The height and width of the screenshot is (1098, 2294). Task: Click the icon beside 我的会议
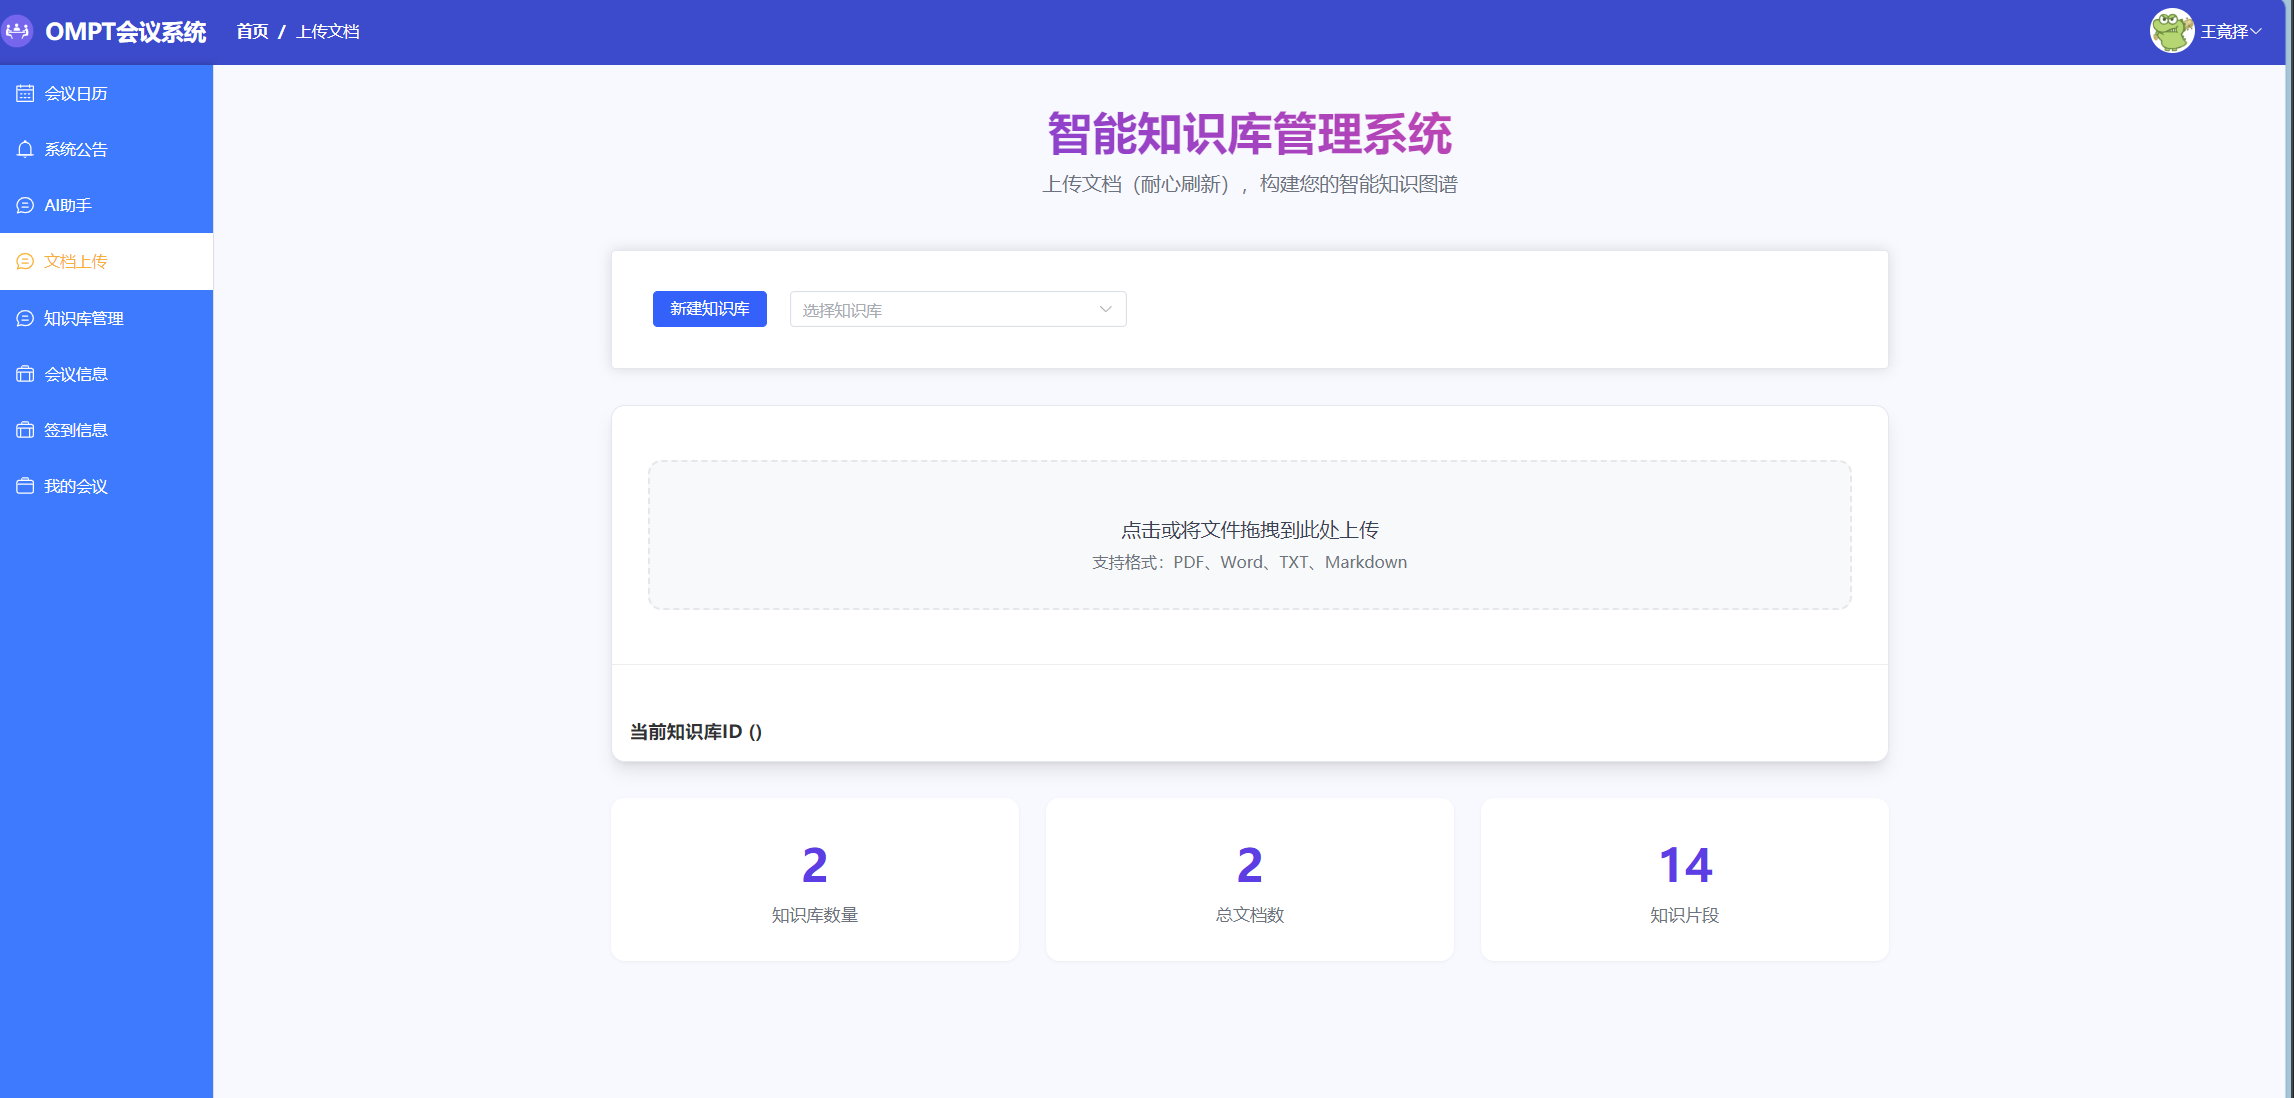click(25, 486)
